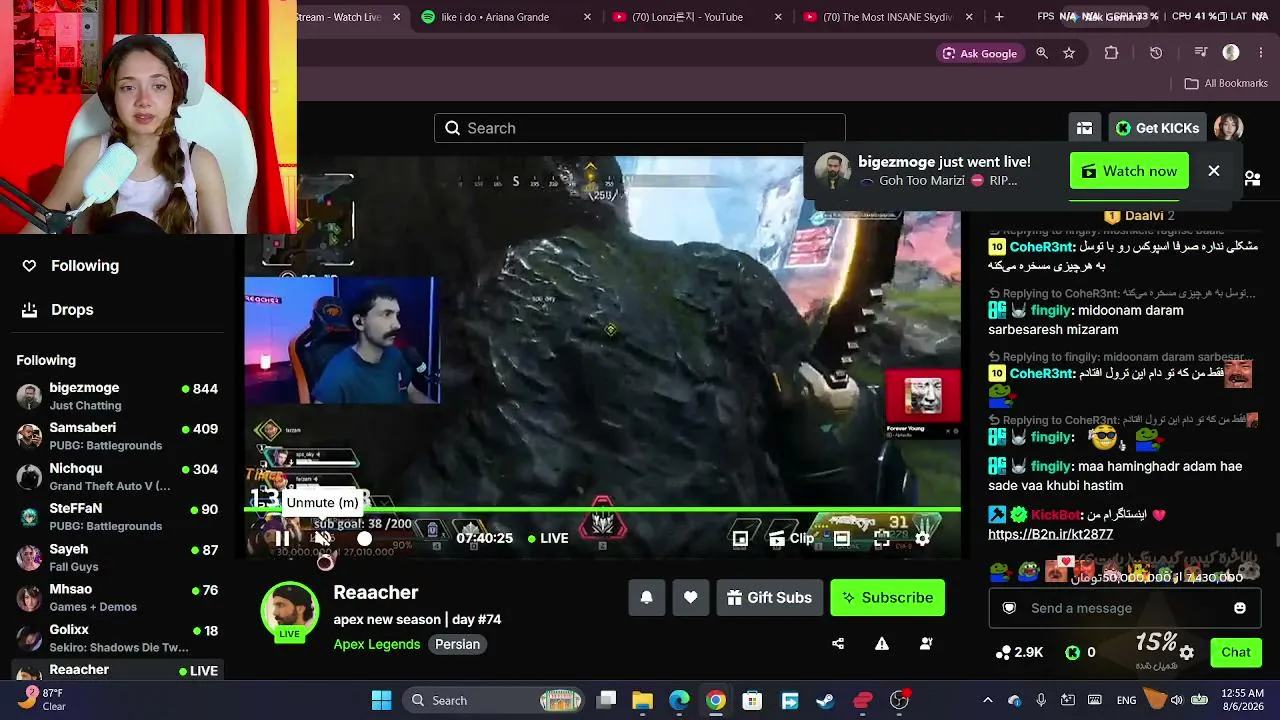
Task: Open the KICKs balance icon
Action: pyautogui.click(x=1073, y=653)
